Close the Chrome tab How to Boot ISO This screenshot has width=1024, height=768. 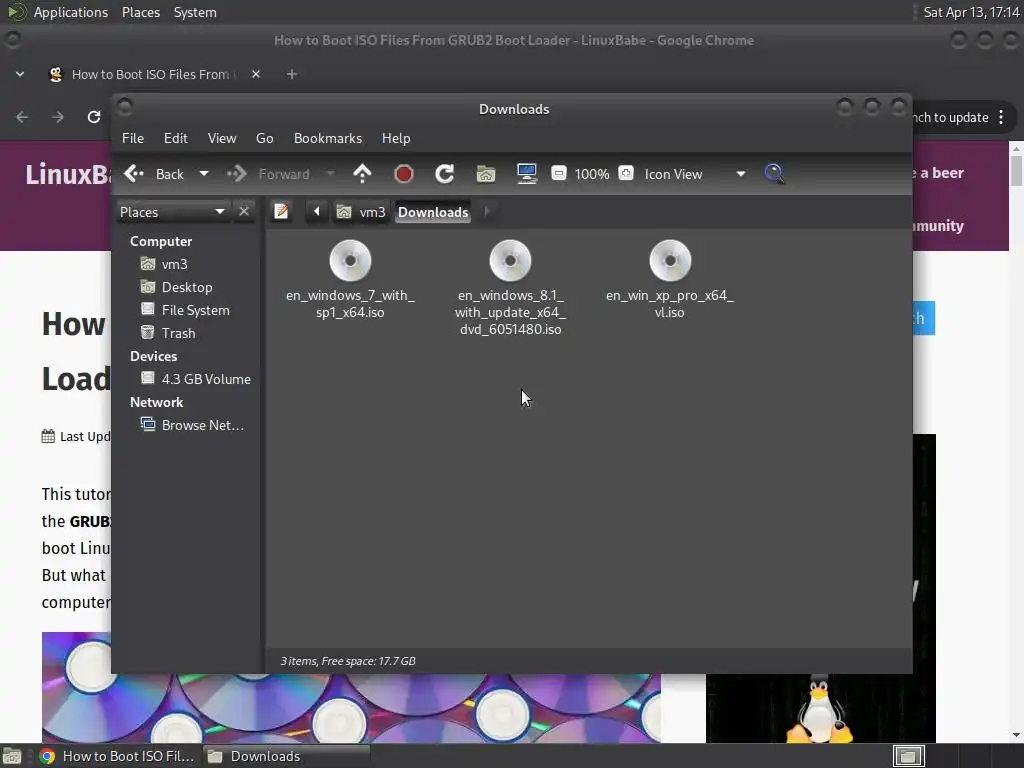pos(256,74)
